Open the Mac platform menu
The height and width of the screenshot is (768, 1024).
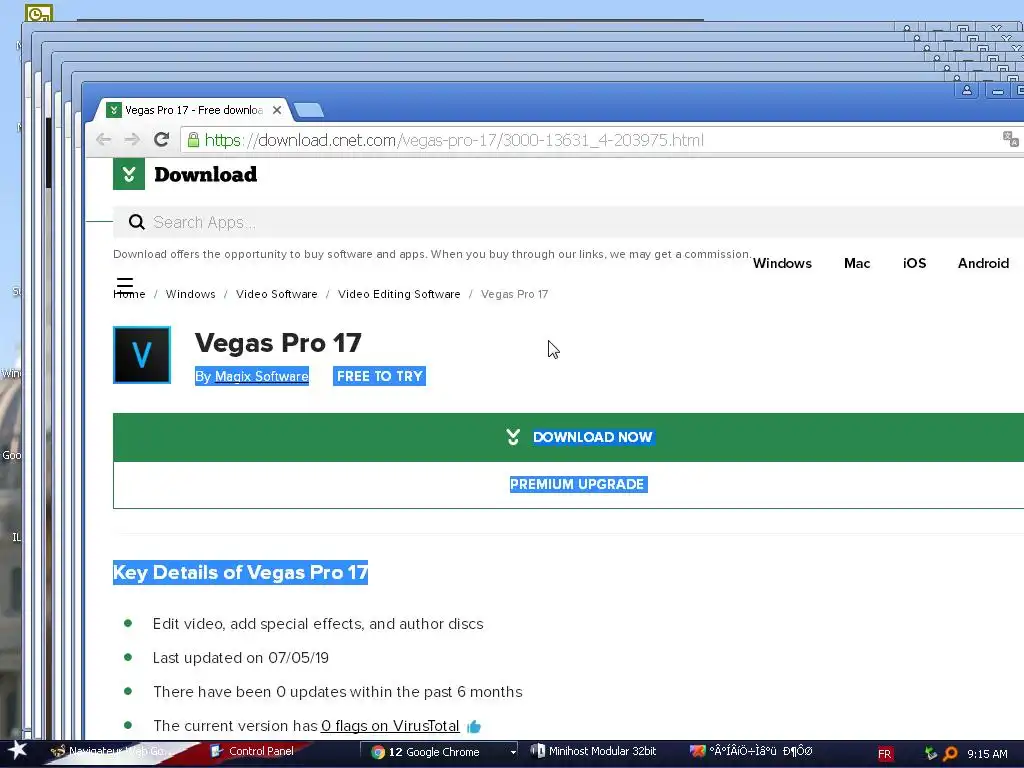[857, 263]
